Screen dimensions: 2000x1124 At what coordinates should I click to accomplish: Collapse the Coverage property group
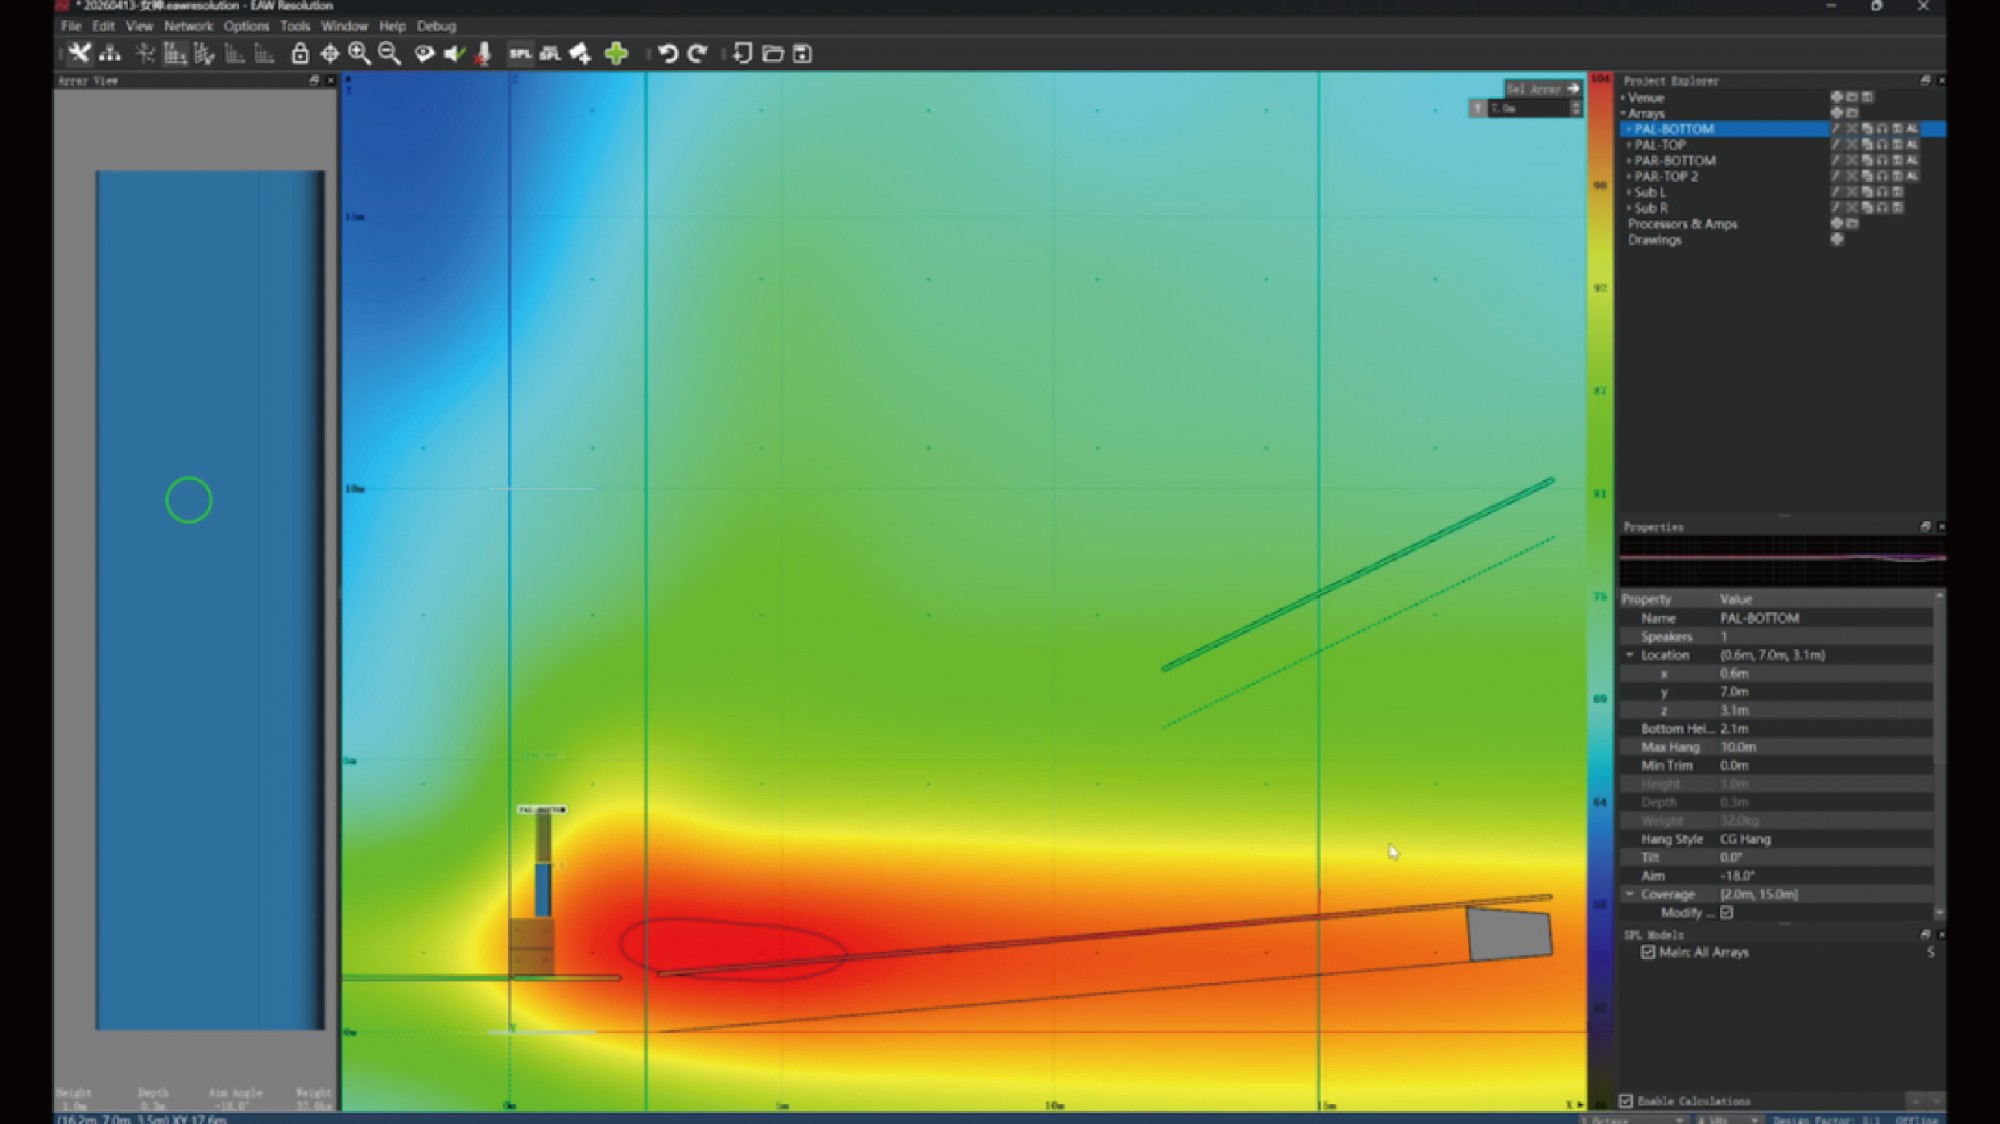tap(1630, 894)
